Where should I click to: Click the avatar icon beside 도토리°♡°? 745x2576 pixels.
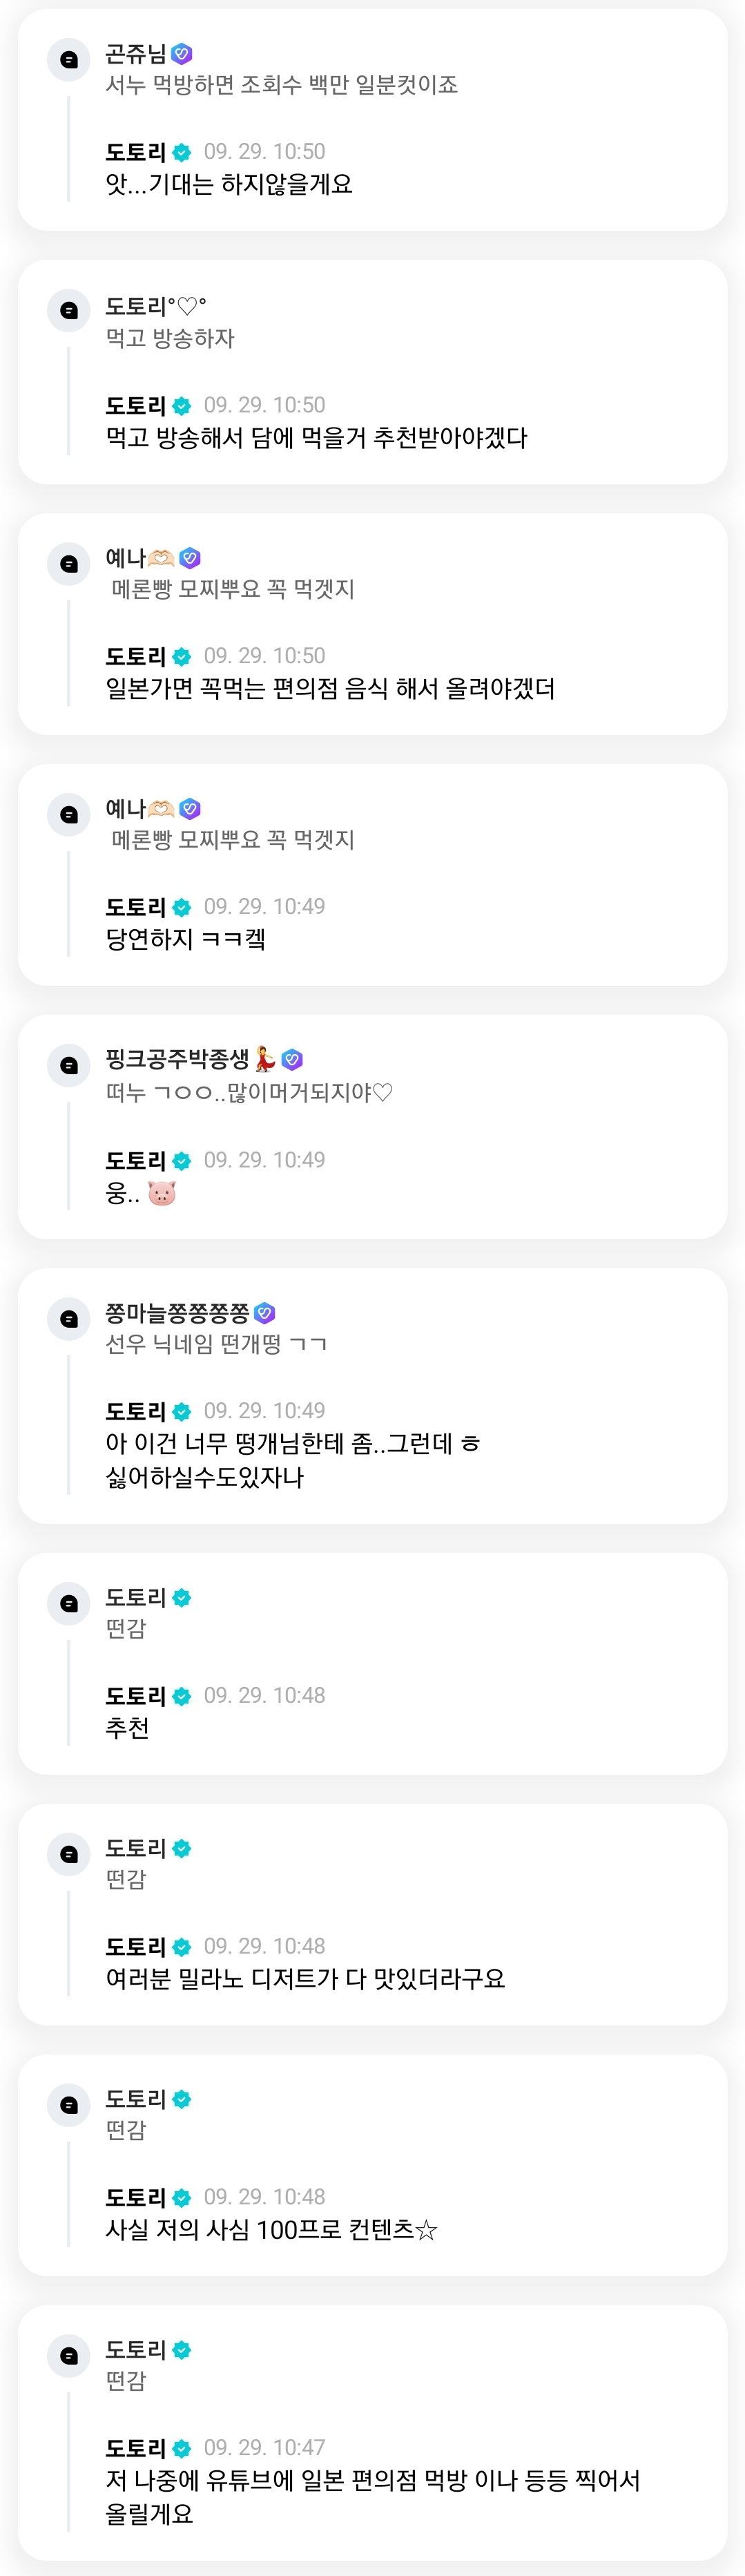(69, 310)
